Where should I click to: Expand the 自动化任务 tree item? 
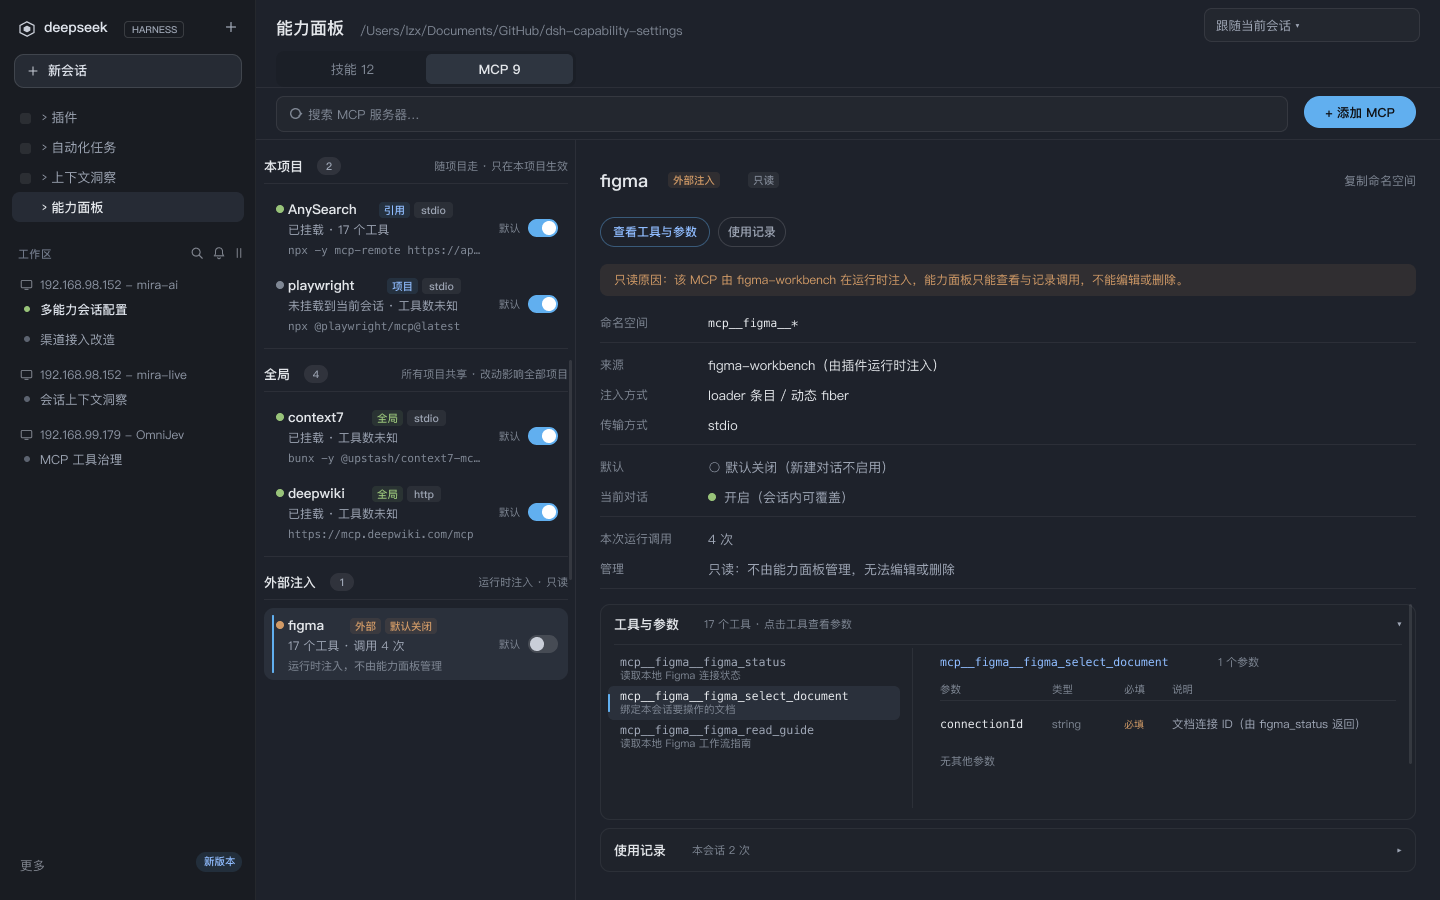click(x=44, y=148)
